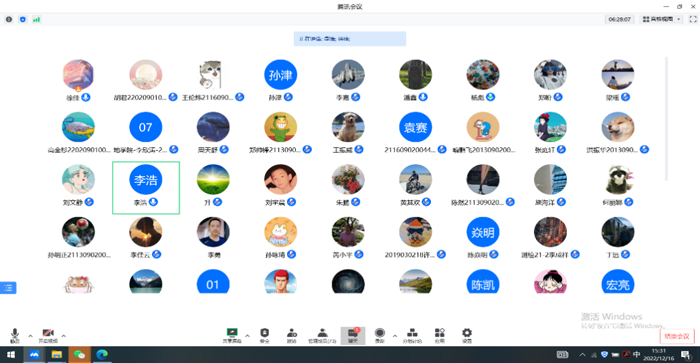This screenshot has height=363, width=700.
Task: Open the Manage Members (73) panel
Action: click(x=322, y=335)
